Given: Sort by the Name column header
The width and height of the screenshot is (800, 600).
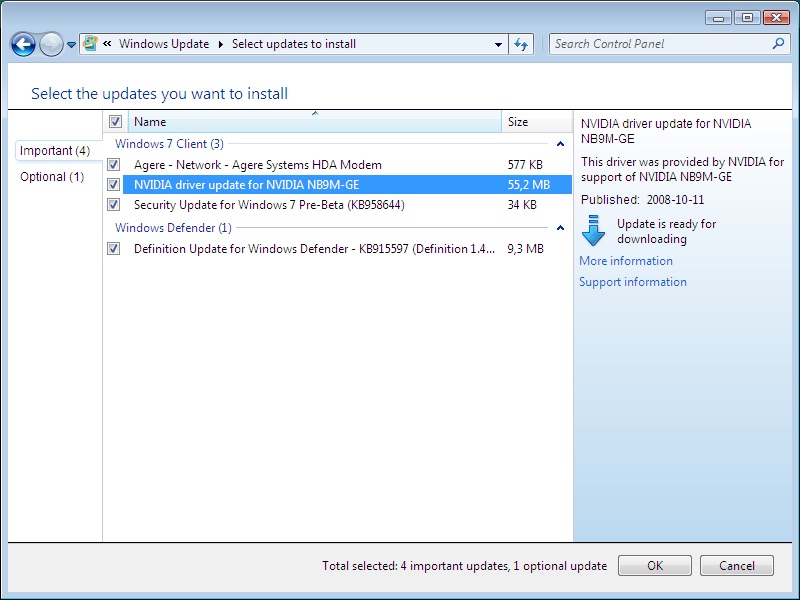Looking at the screenshot, I should (x=315, y=121).
